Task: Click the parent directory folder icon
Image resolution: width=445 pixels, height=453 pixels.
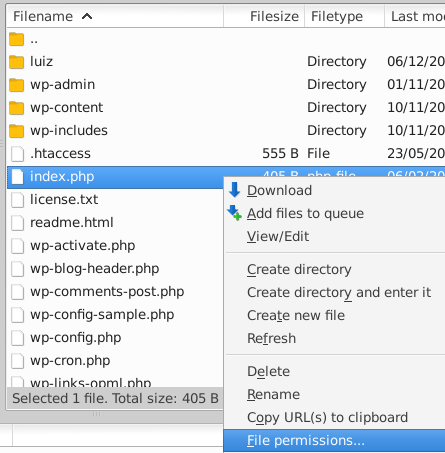Action: pyautogui.click(x=16, y=39)
